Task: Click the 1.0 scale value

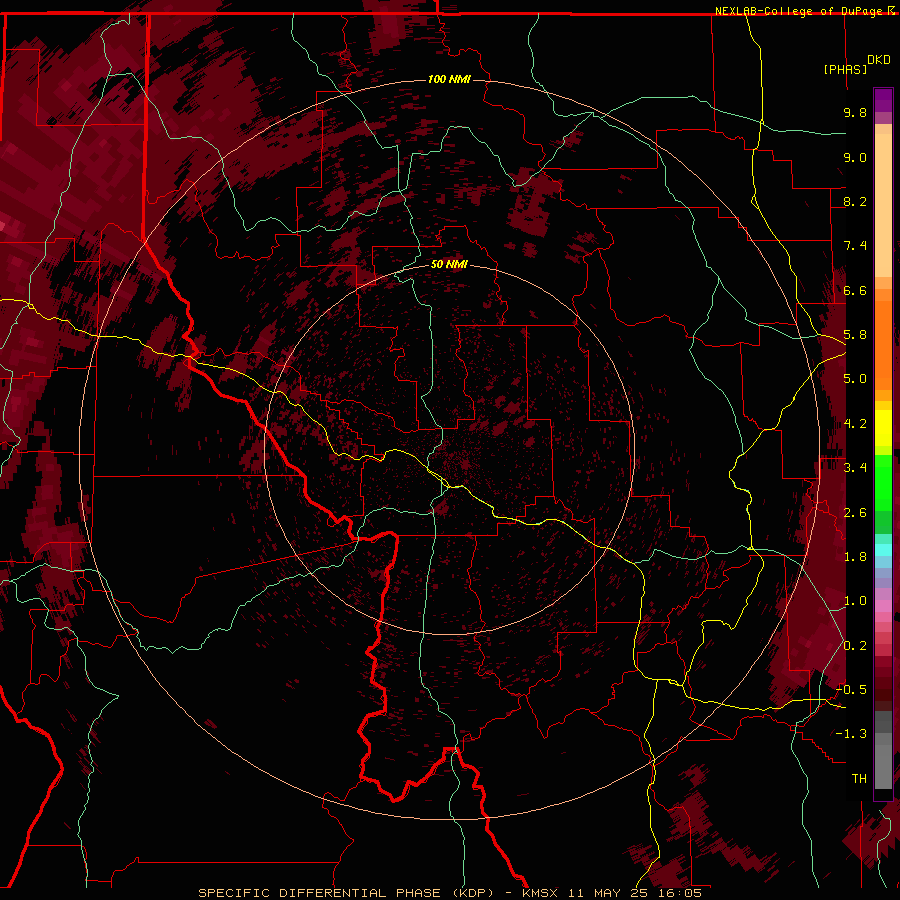Action: 855,601
